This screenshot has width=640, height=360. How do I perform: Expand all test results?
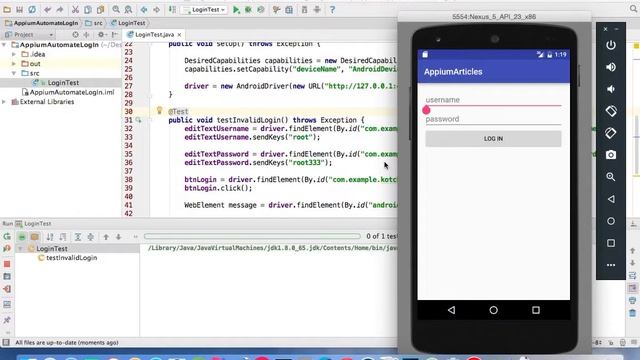coord(78,236)
